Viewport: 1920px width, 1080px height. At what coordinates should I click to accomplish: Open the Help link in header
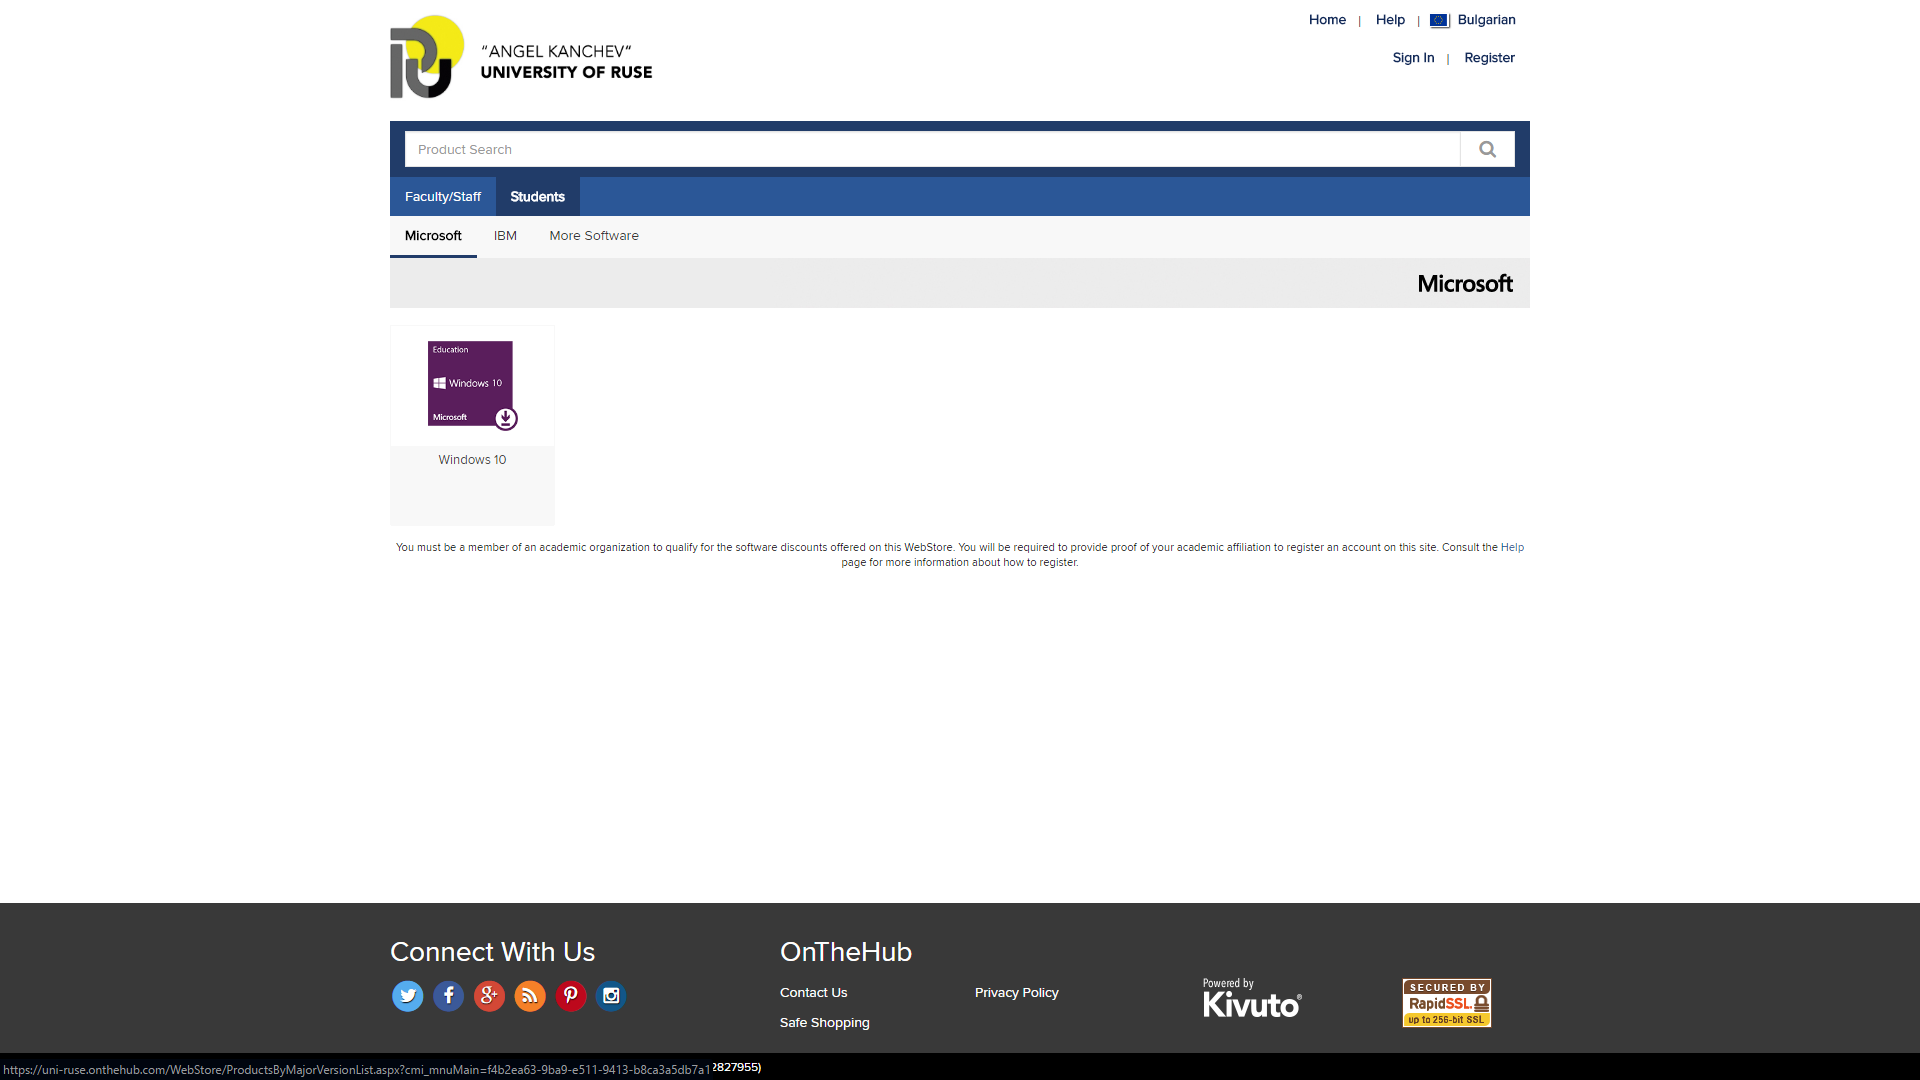click(1390, 20)
